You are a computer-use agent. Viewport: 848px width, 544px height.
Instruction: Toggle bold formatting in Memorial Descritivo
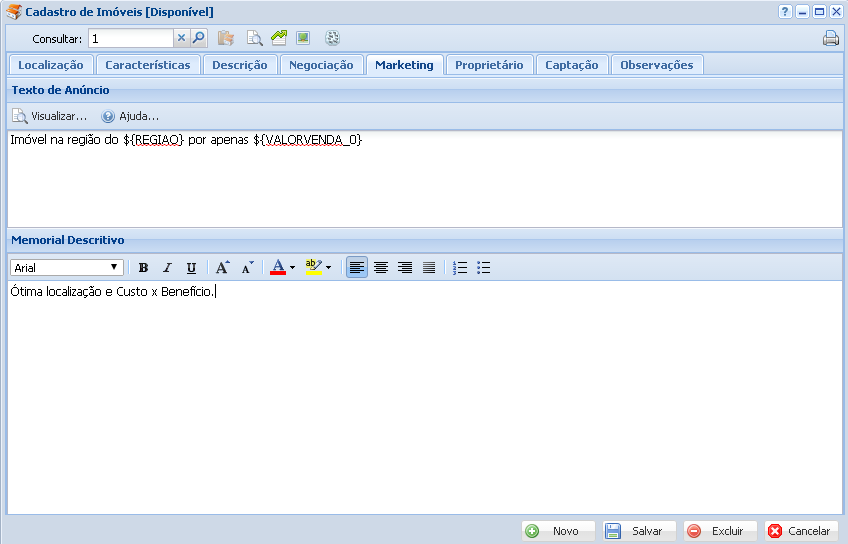coord(143,268)
